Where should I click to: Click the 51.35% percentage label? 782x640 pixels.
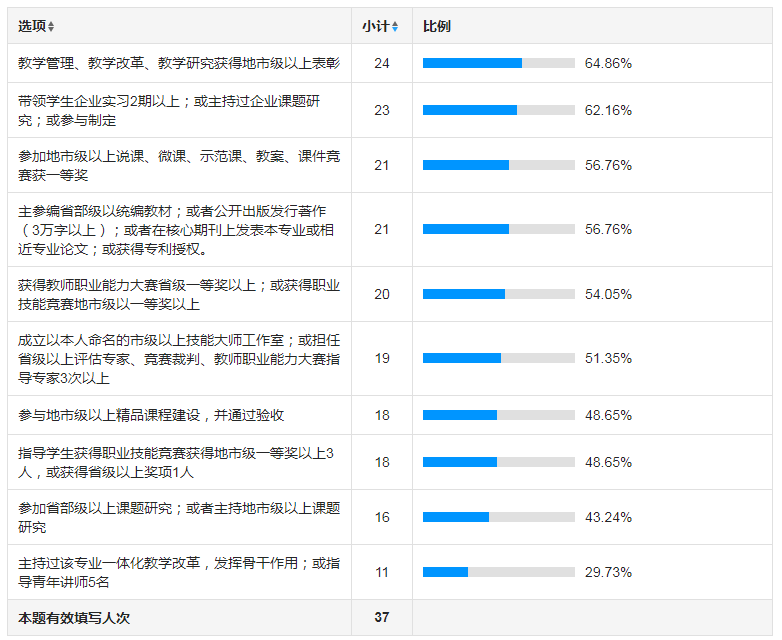tap(608, 358)
